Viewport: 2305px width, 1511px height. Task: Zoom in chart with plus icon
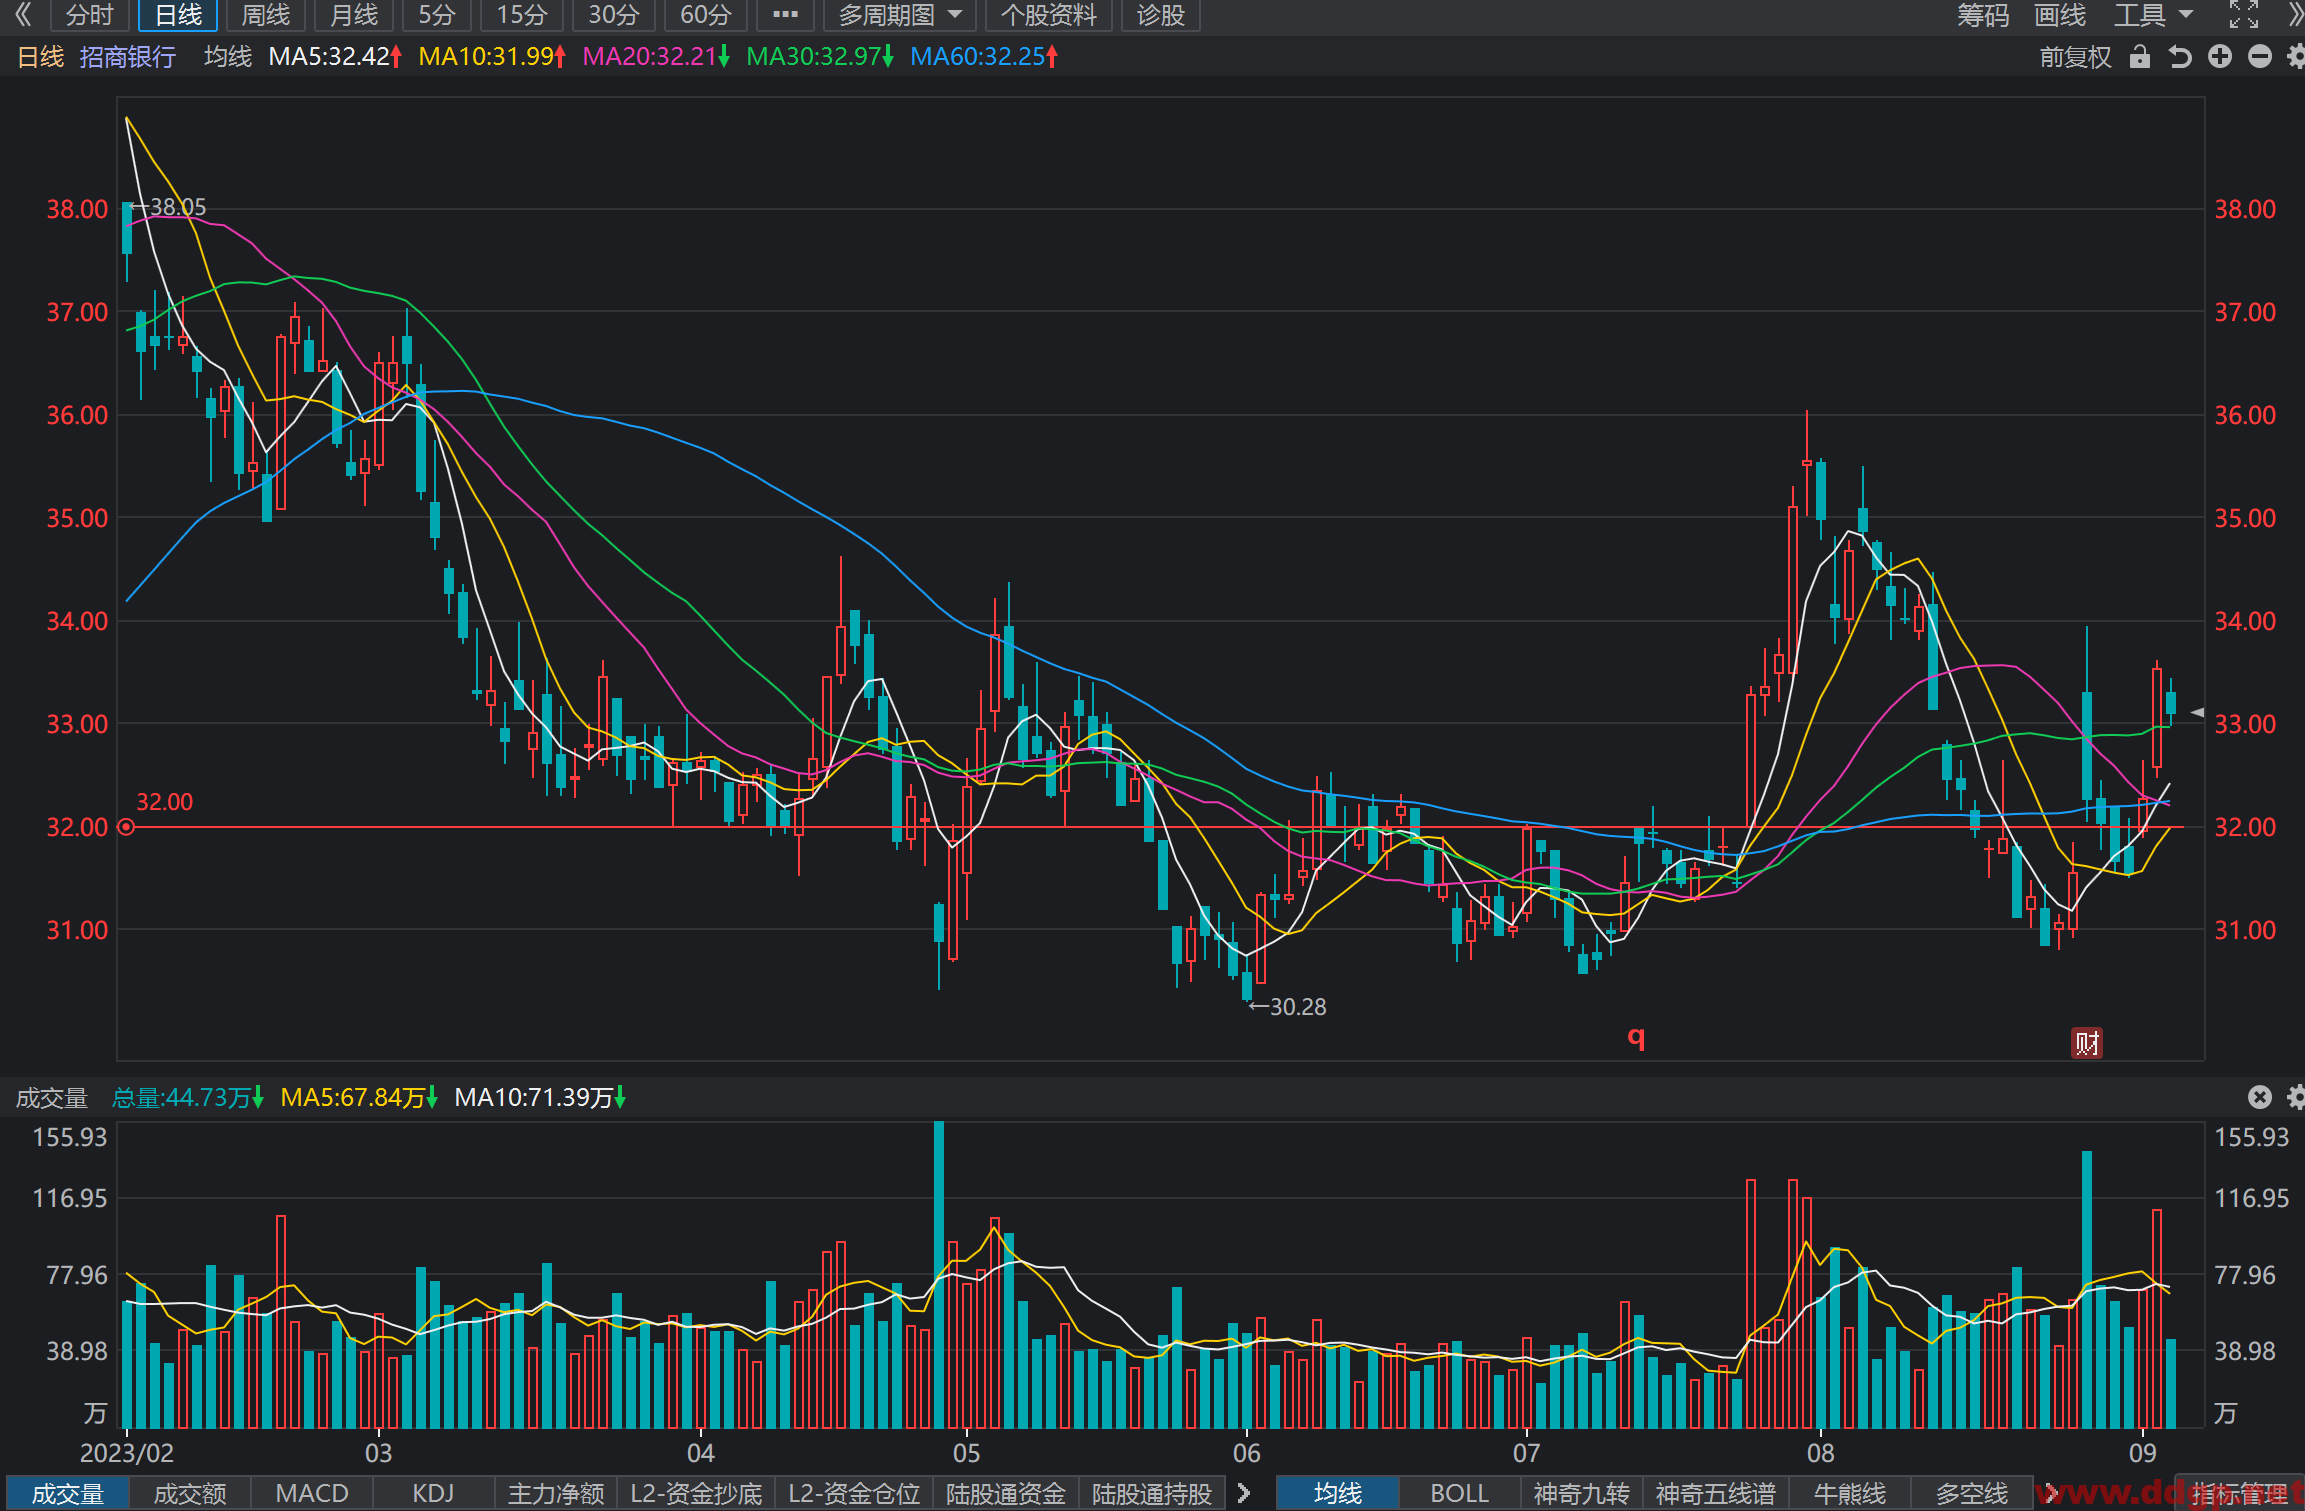(x=2220, y=57)
